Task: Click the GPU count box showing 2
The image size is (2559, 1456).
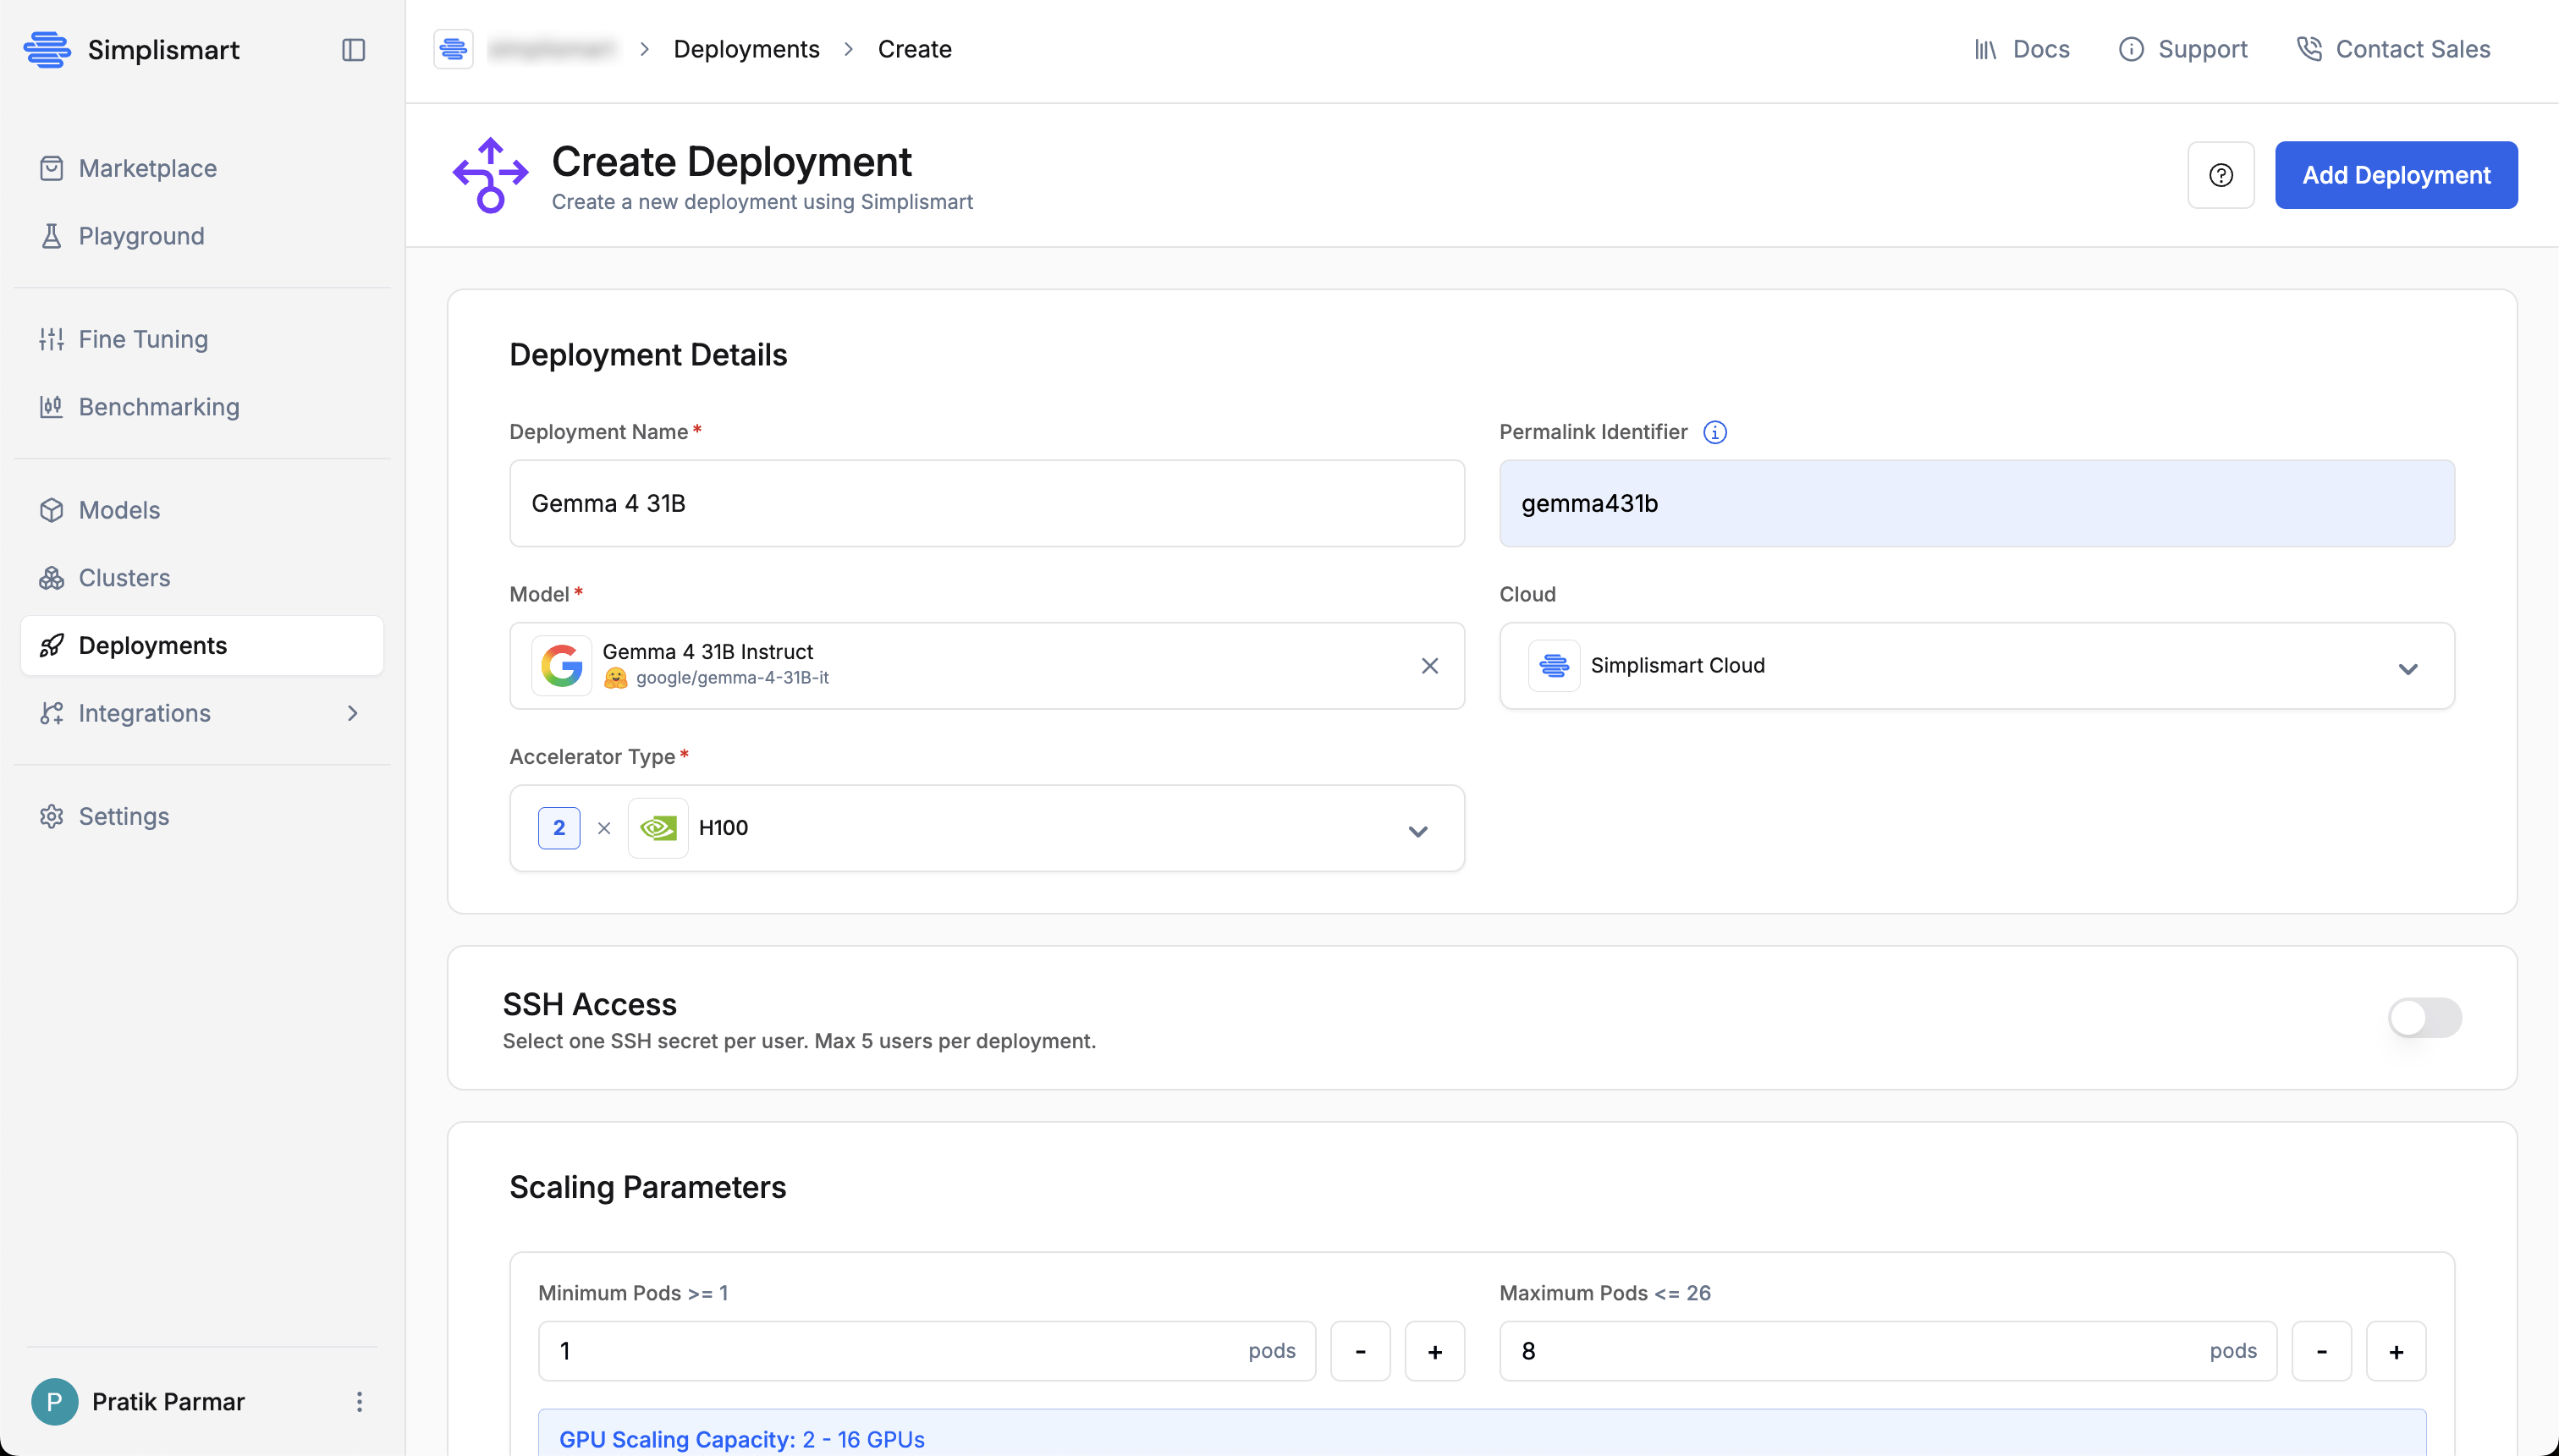Action: coord(559,828)
